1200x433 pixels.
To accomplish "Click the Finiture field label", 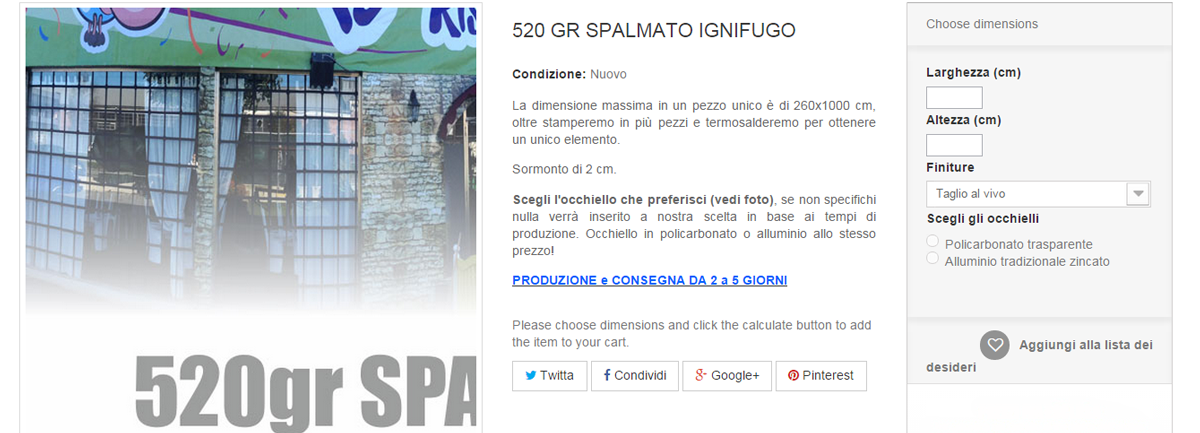I will point(950,167).
